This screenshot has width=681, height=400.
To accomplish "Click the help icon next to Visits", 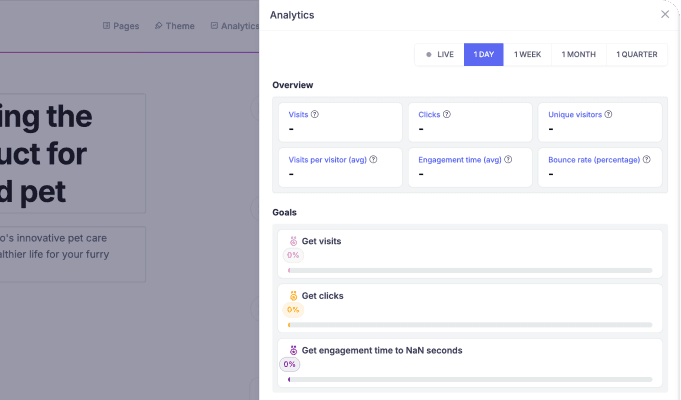I will 315,114.
